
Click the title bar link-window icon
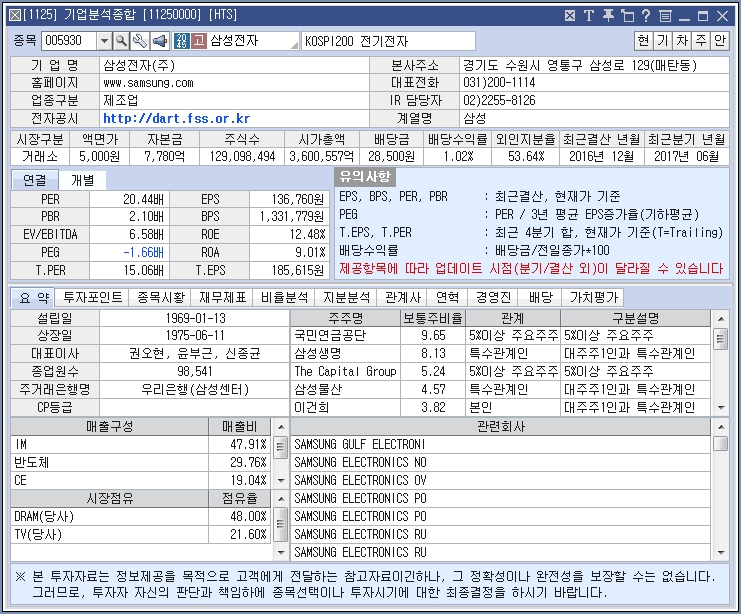(x=627, y=16)
